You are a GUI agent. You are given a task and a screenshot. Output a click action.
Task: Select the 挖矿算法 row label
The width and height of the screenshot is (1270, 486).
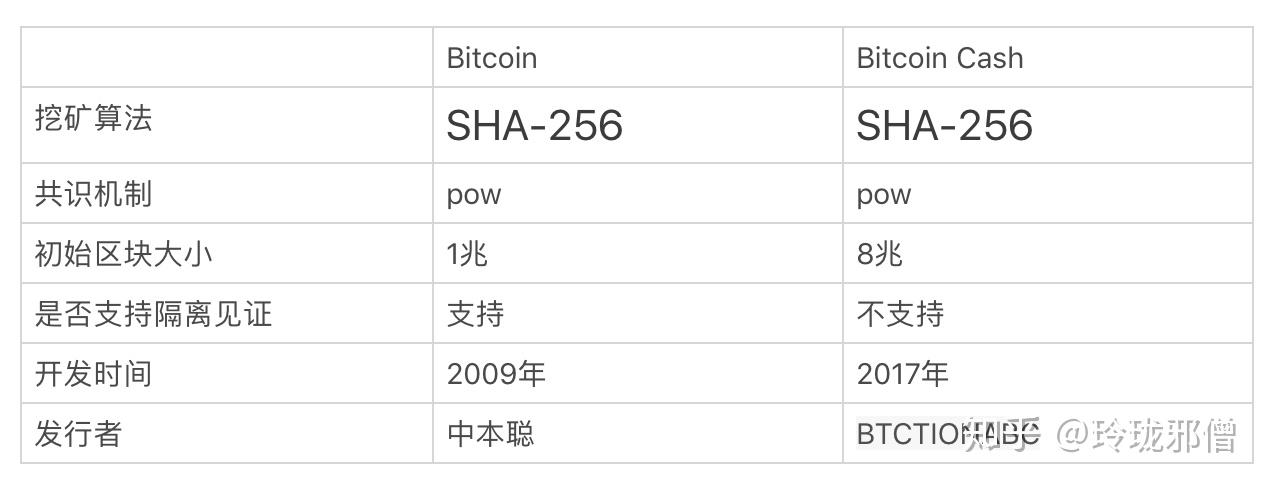tap(94, 119)
